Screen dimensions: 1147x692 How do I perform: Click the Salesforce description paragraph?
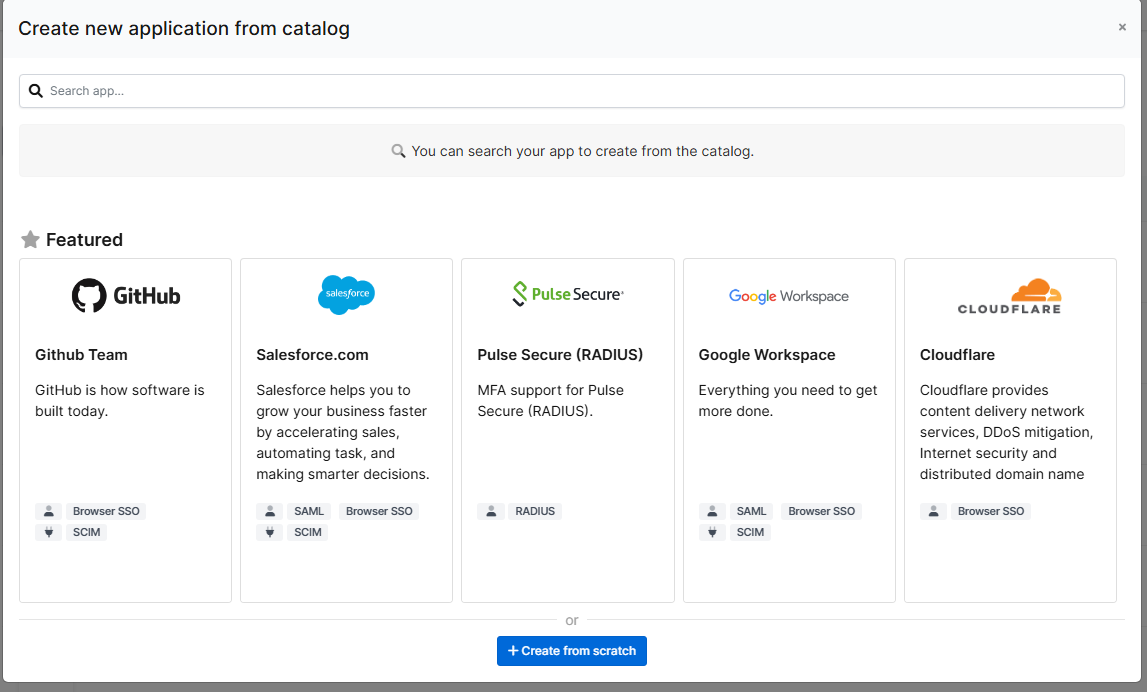click(x=343, y=432)
